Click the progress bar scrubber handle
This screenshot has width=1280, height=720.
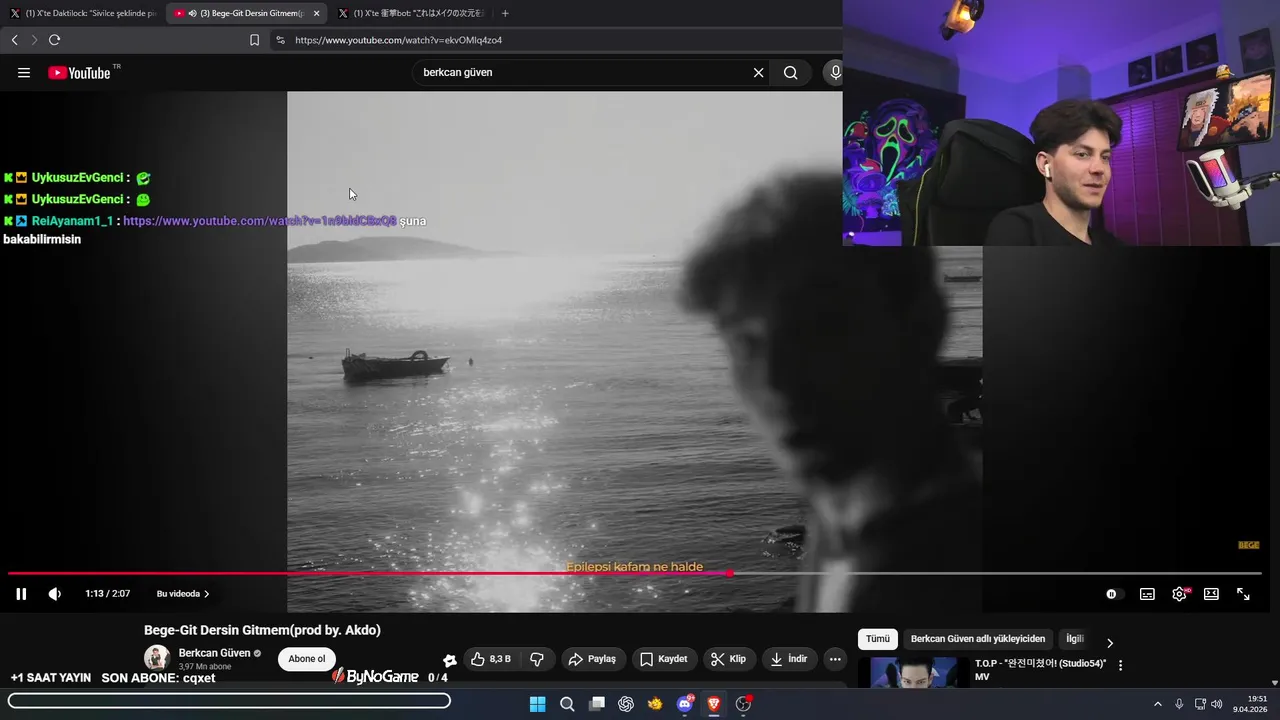pos(730,573)
